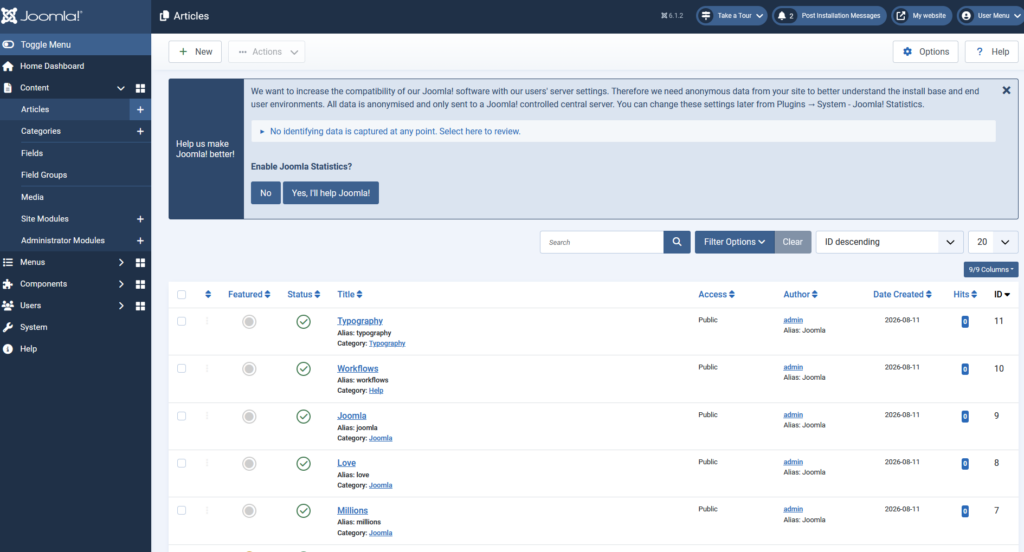Add a new article using the Articles plus icon
The image size is (1024, 552).
tap(140, 110)
